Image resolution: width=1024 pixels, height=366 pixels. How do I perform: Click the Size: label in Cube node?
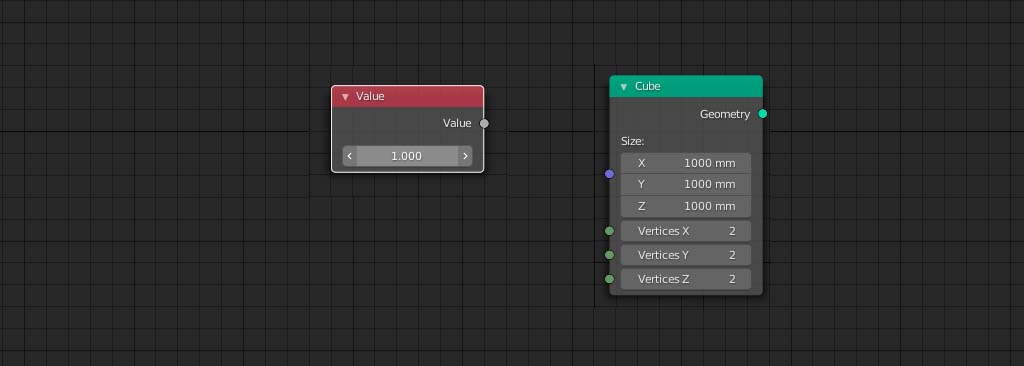pyautogui.click(x=633, y=141)
